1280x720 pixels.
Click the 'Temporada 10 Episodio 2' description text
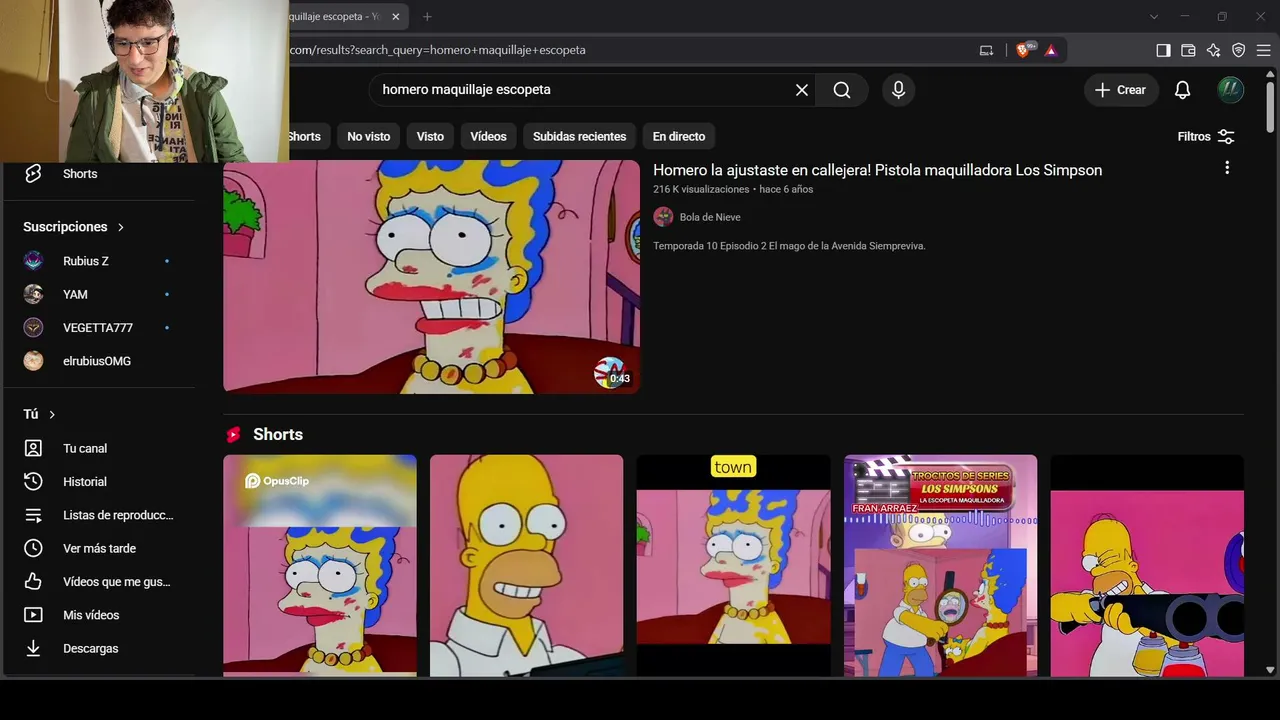pyautogui.click(x=789, y=246)
